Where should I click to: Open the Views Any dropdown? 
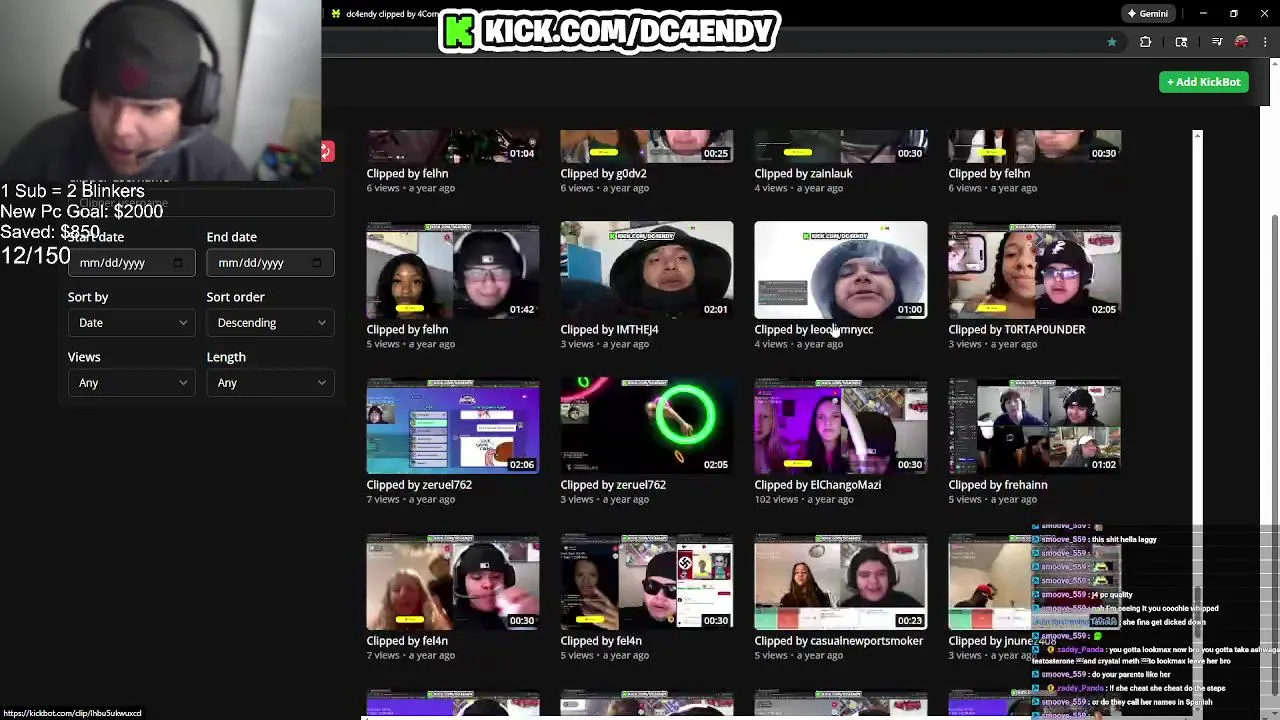[x=131, y=383]
